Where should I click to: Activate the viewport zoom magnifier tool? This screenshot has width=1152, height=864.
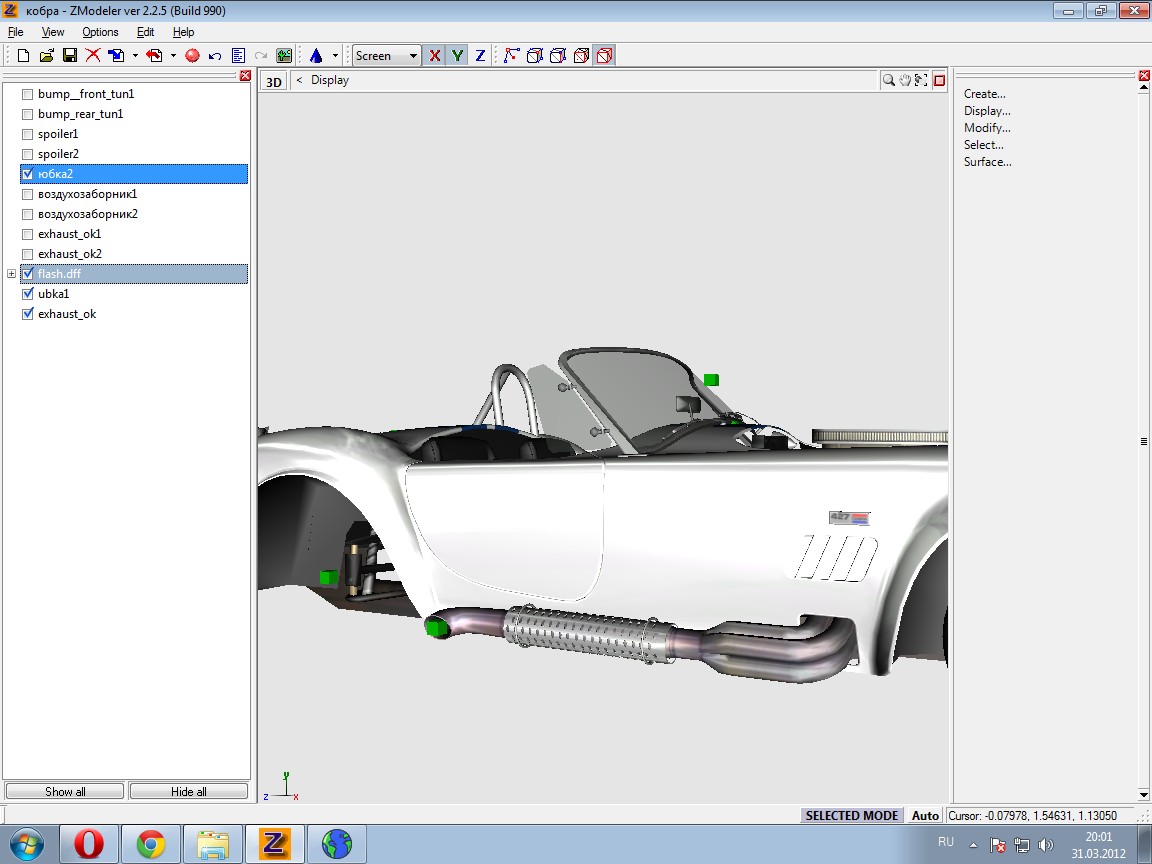click(x=888, y=81)
